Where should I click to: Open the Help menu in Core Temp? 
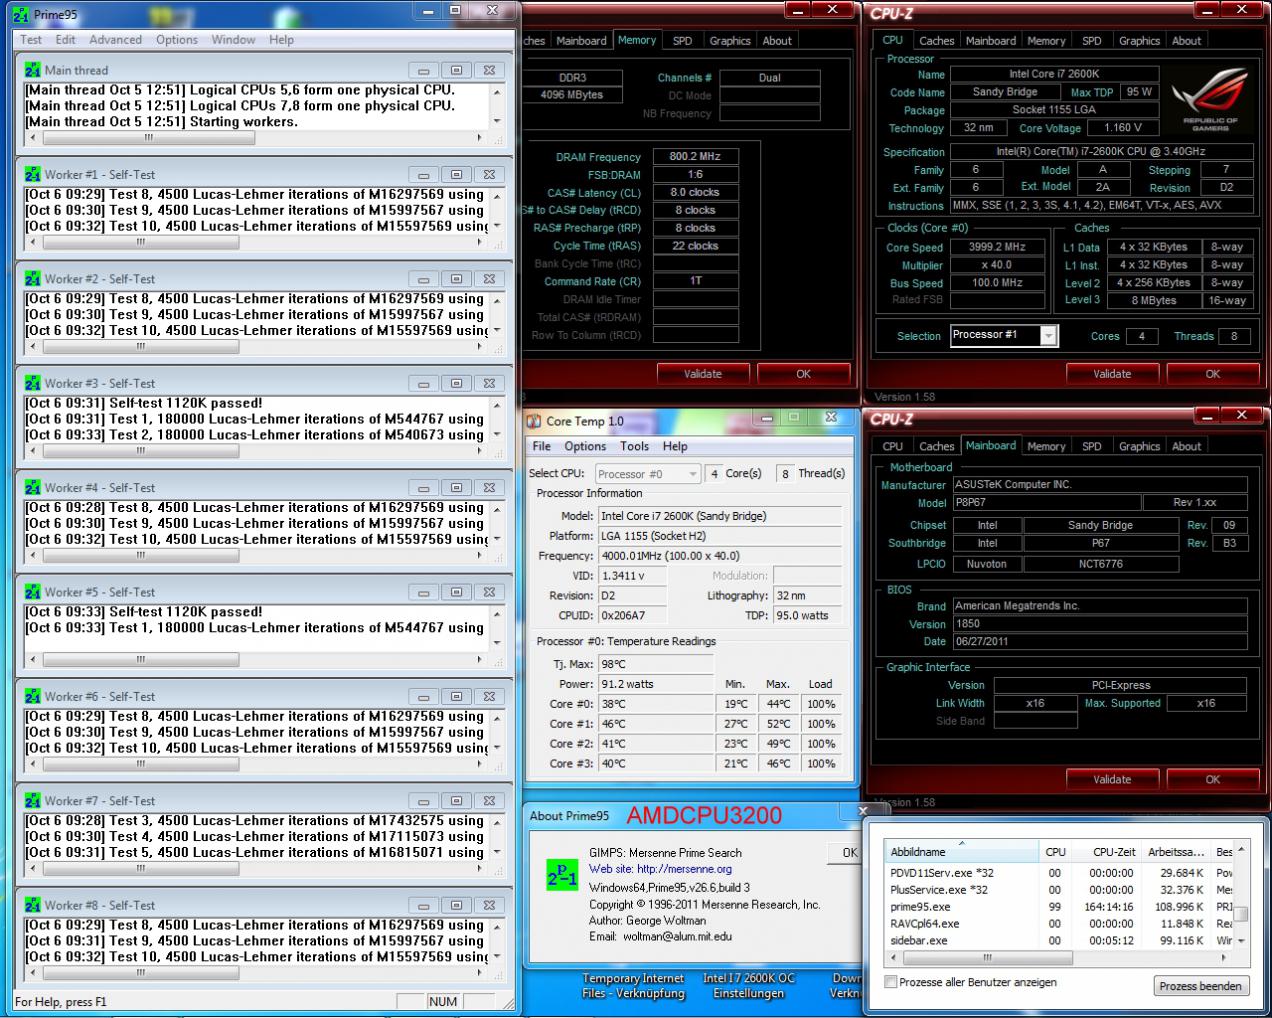(675, 446)
